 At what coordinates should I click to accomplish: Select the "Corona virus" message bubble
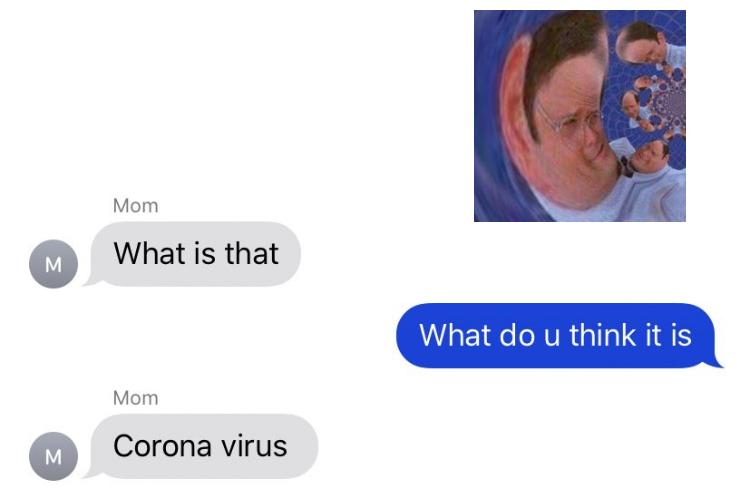click(201, 446)
